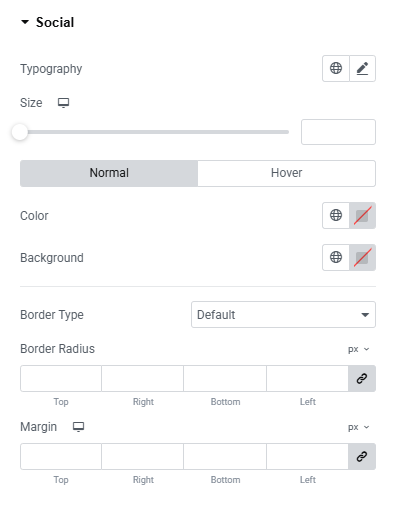Select the Normal tab
The height and width of the screenshot is (524, 394).
point(109,173)
